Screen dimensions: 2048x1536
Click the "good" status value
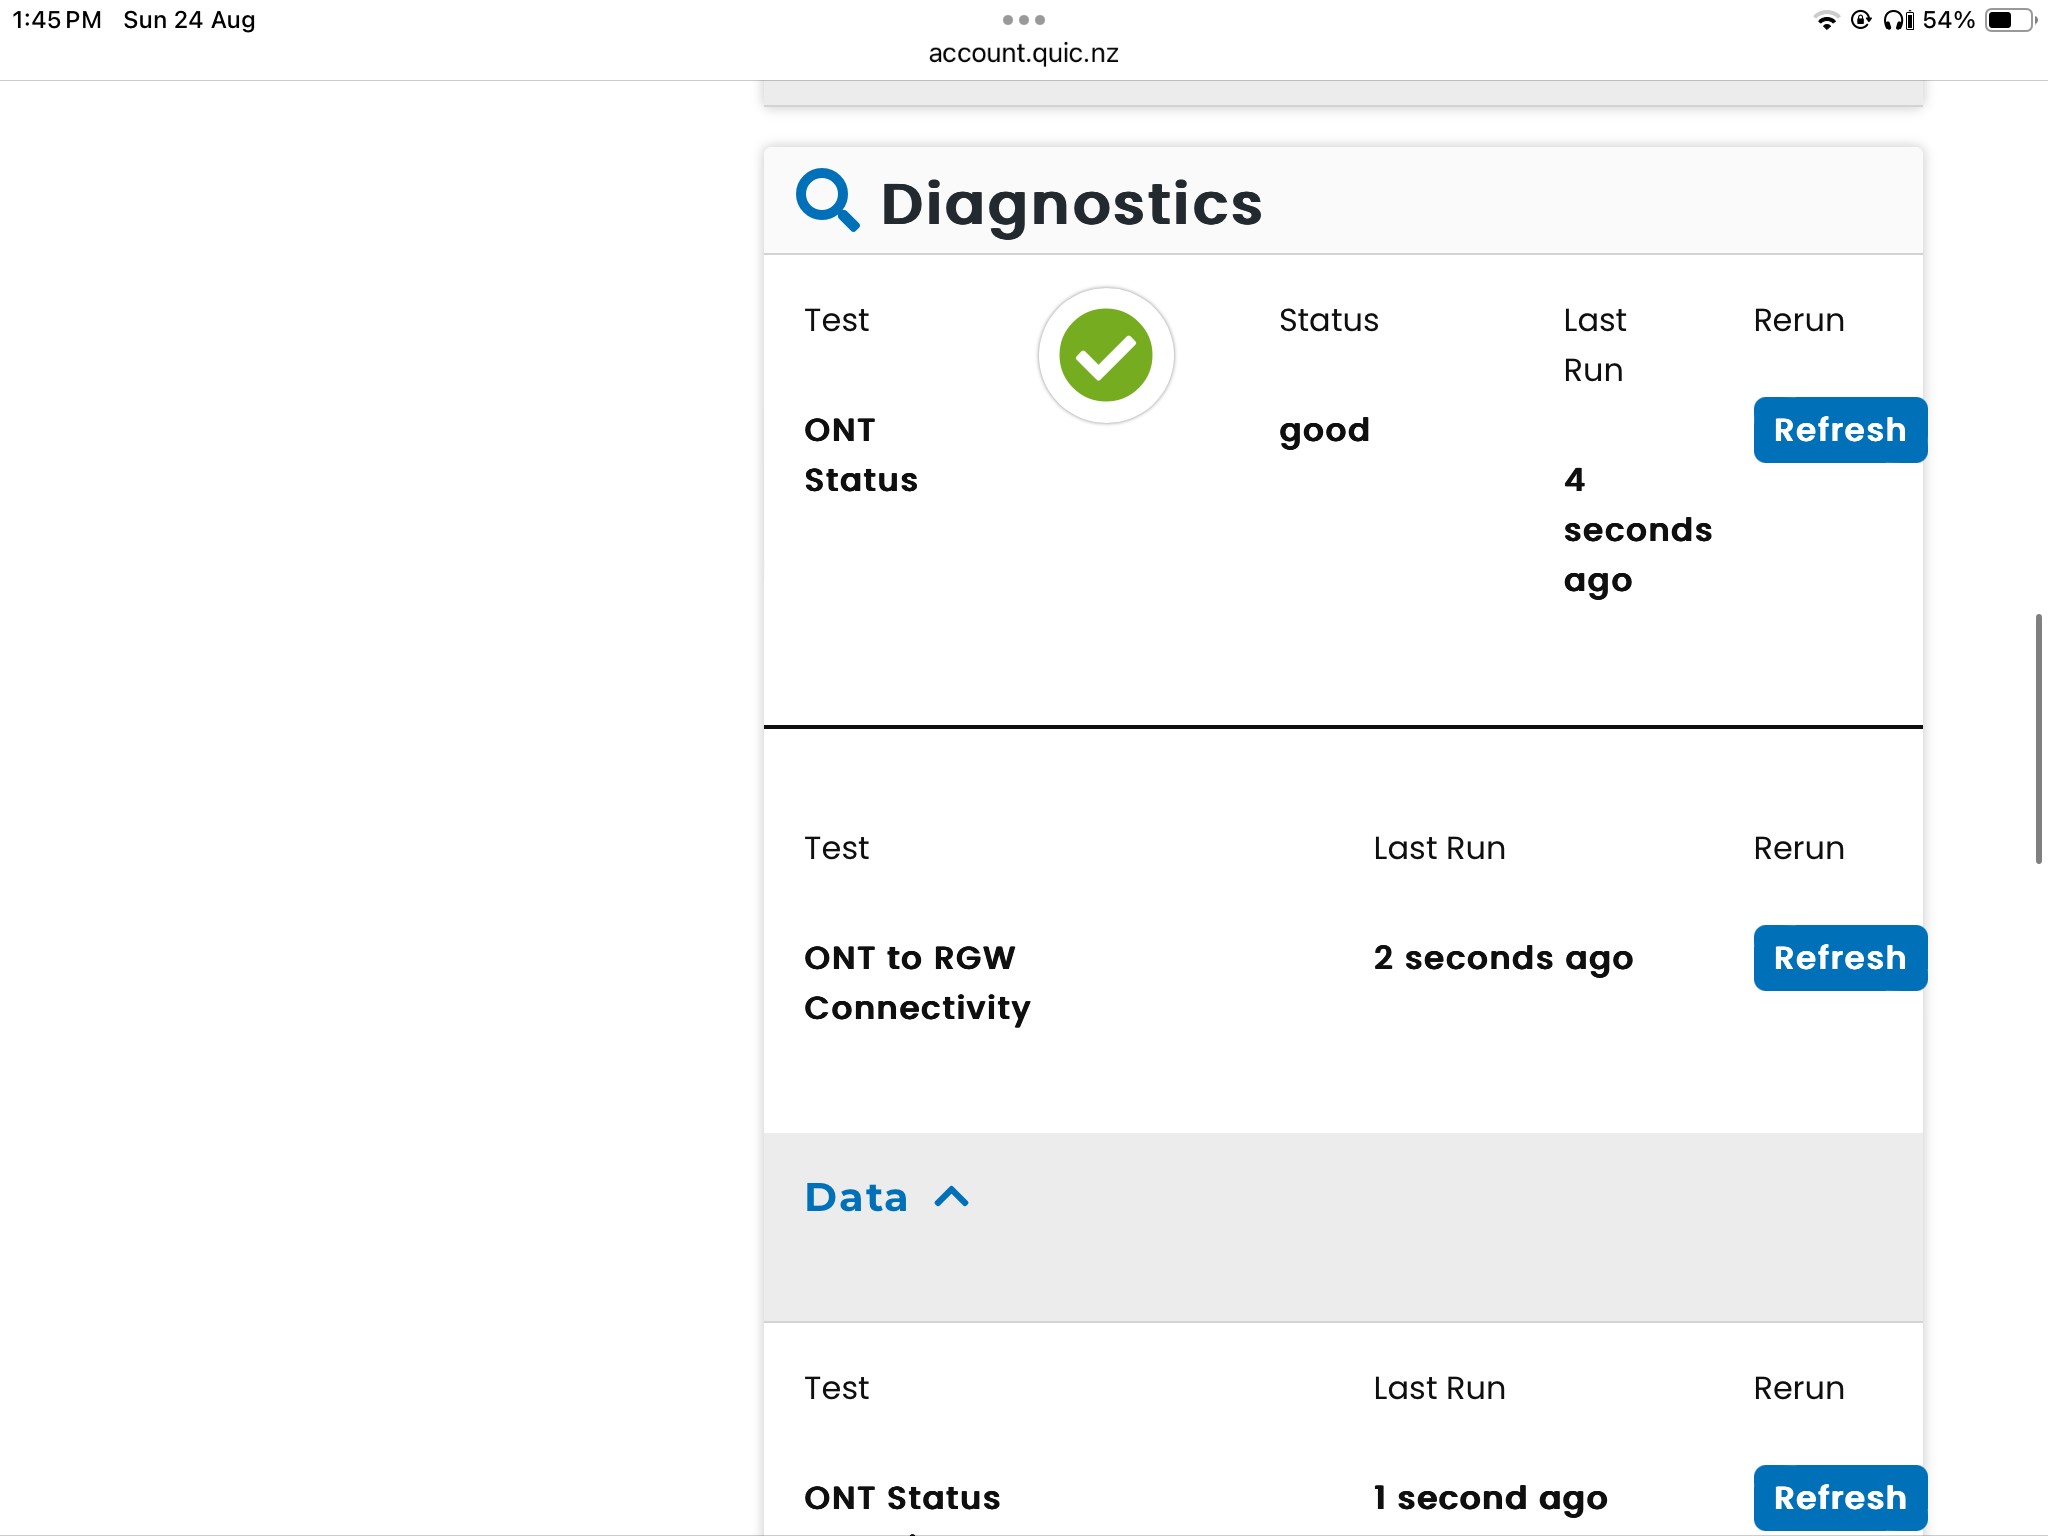pos(1324,430)
